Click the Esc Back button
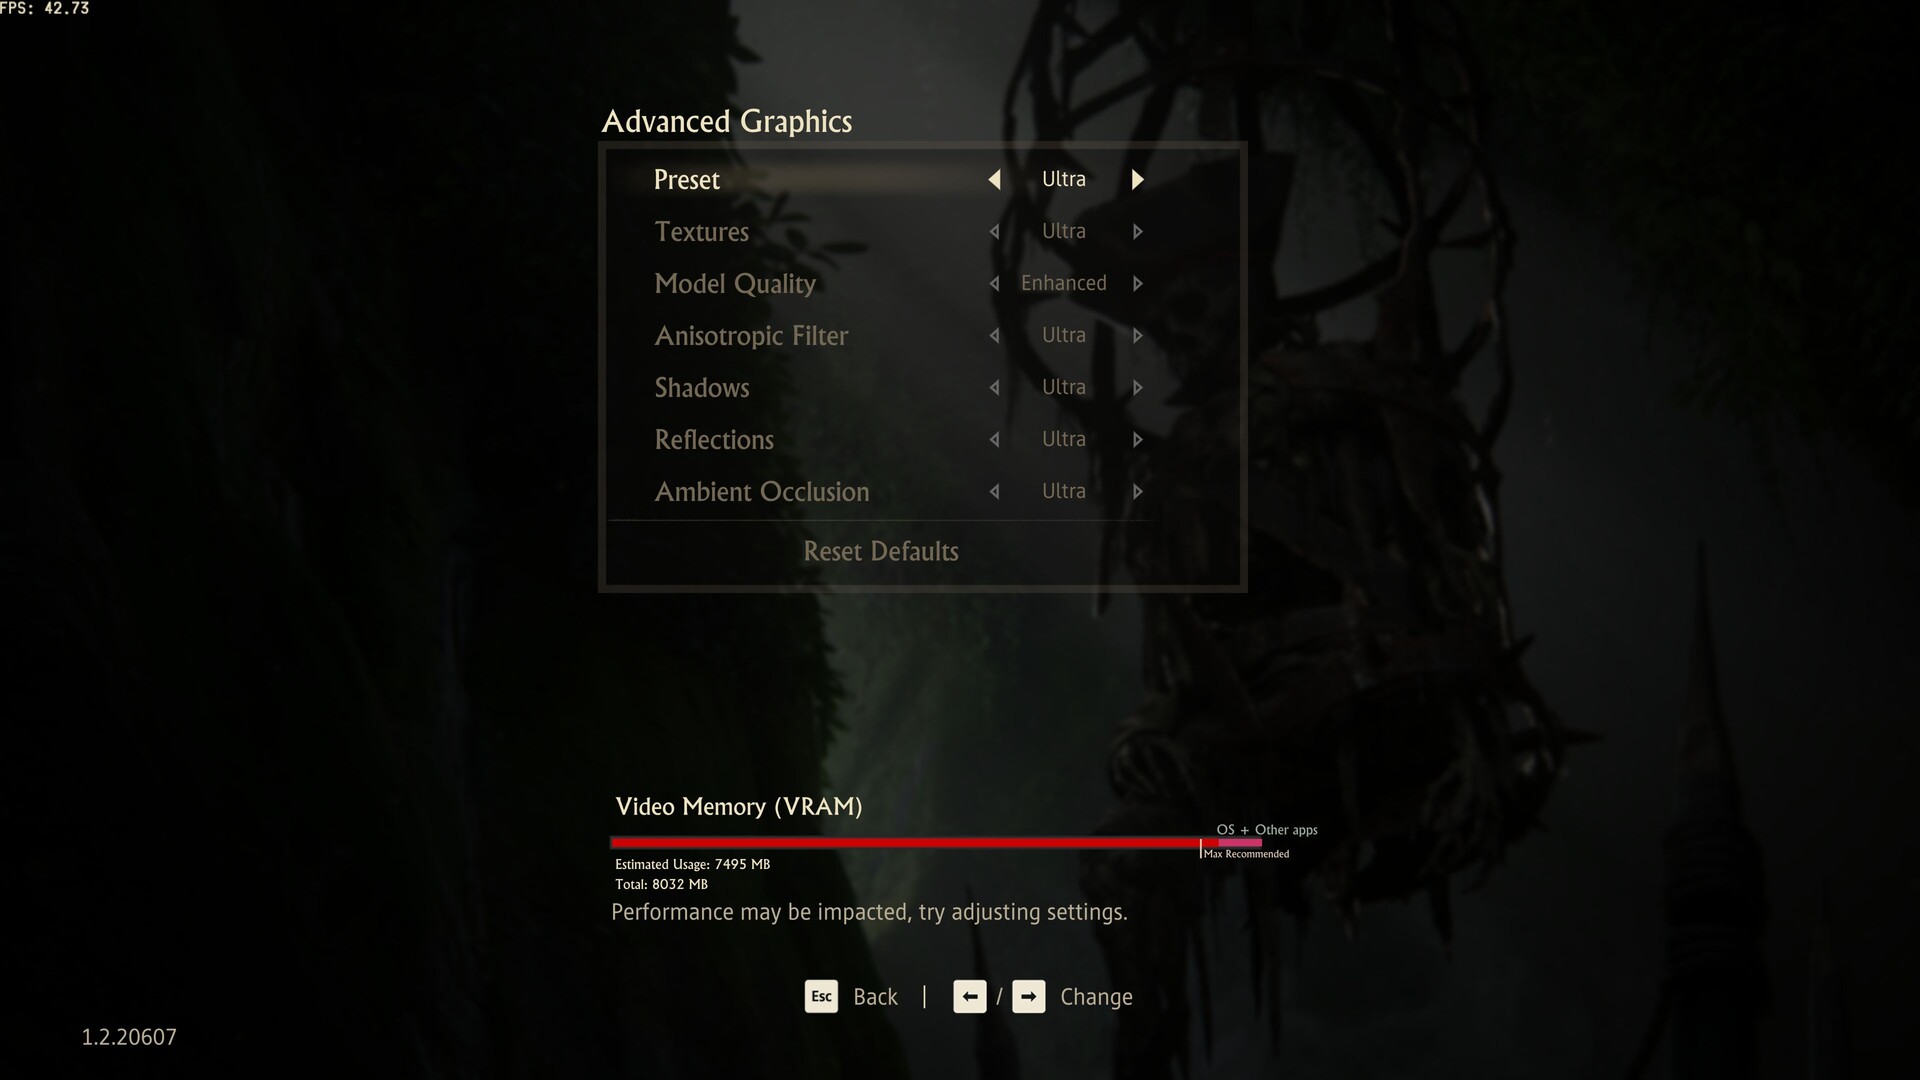This screenshot has height=1080, width=1920. click(x=851, y=996)
